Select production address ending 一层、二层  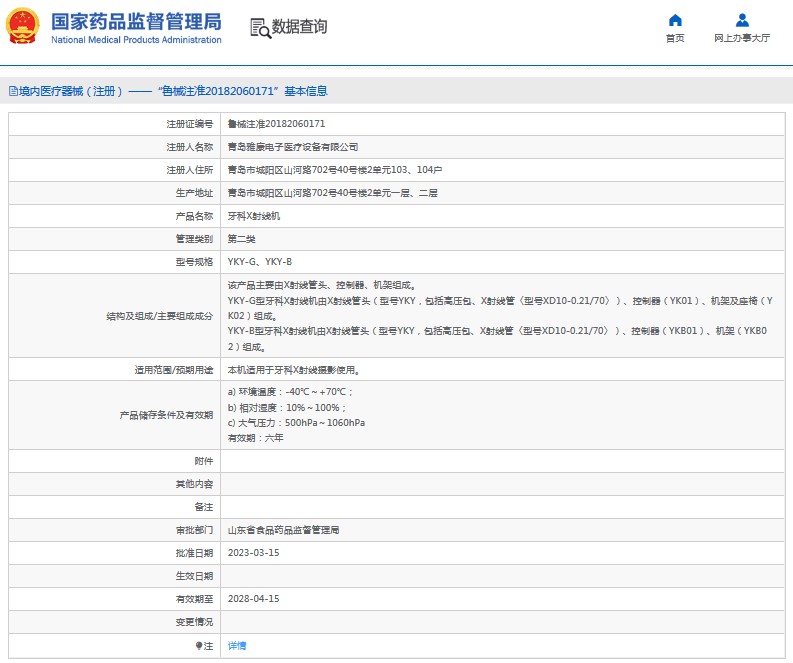click(332, 193)
